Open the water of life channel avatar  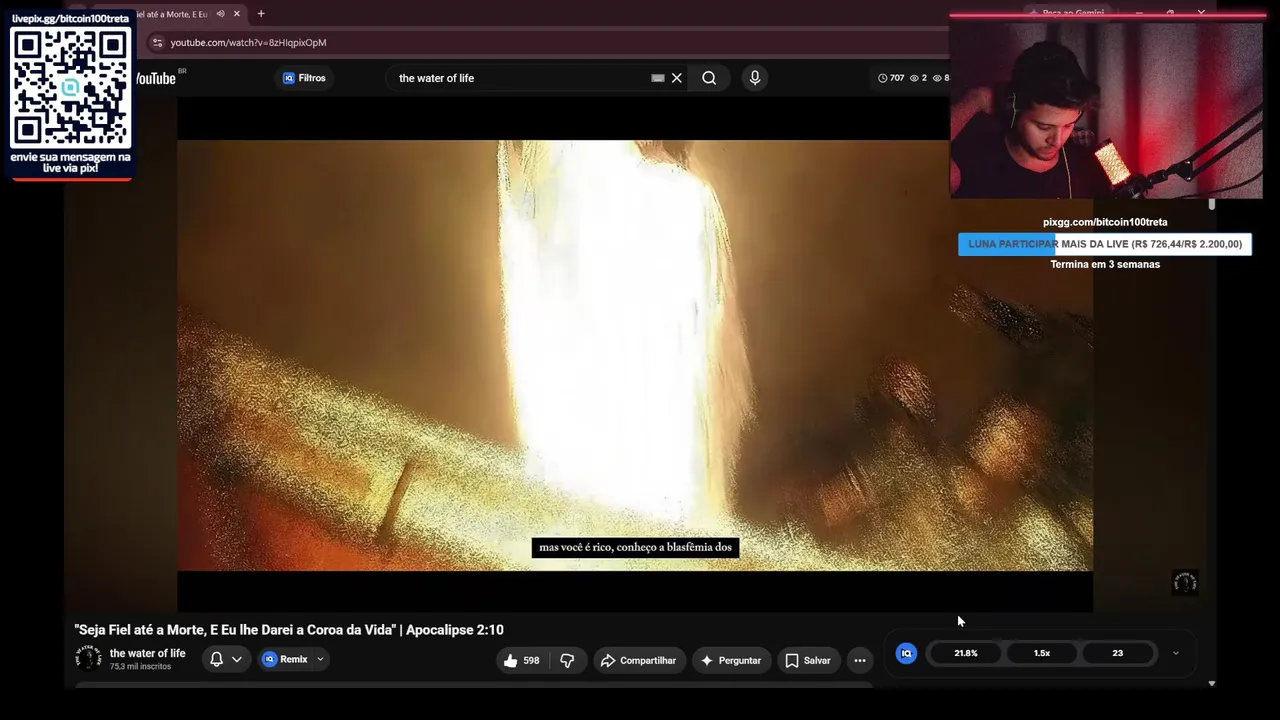point(88,658)
